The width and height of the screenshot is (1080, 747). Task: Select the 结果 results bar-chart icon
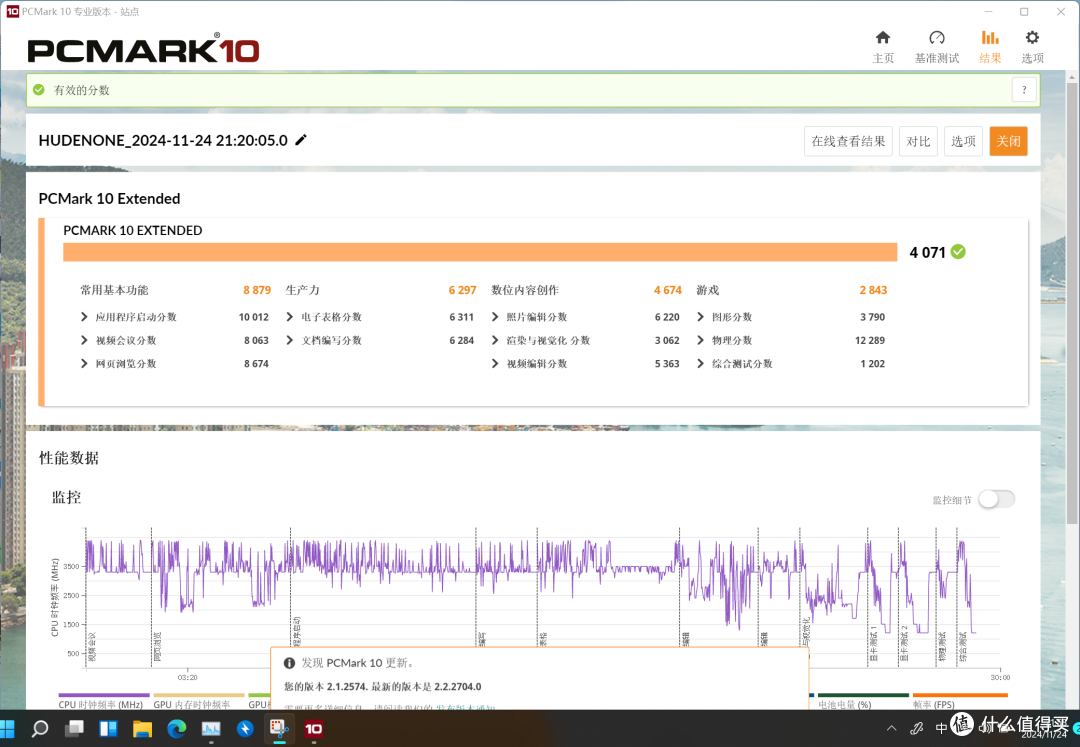[990, 38]
